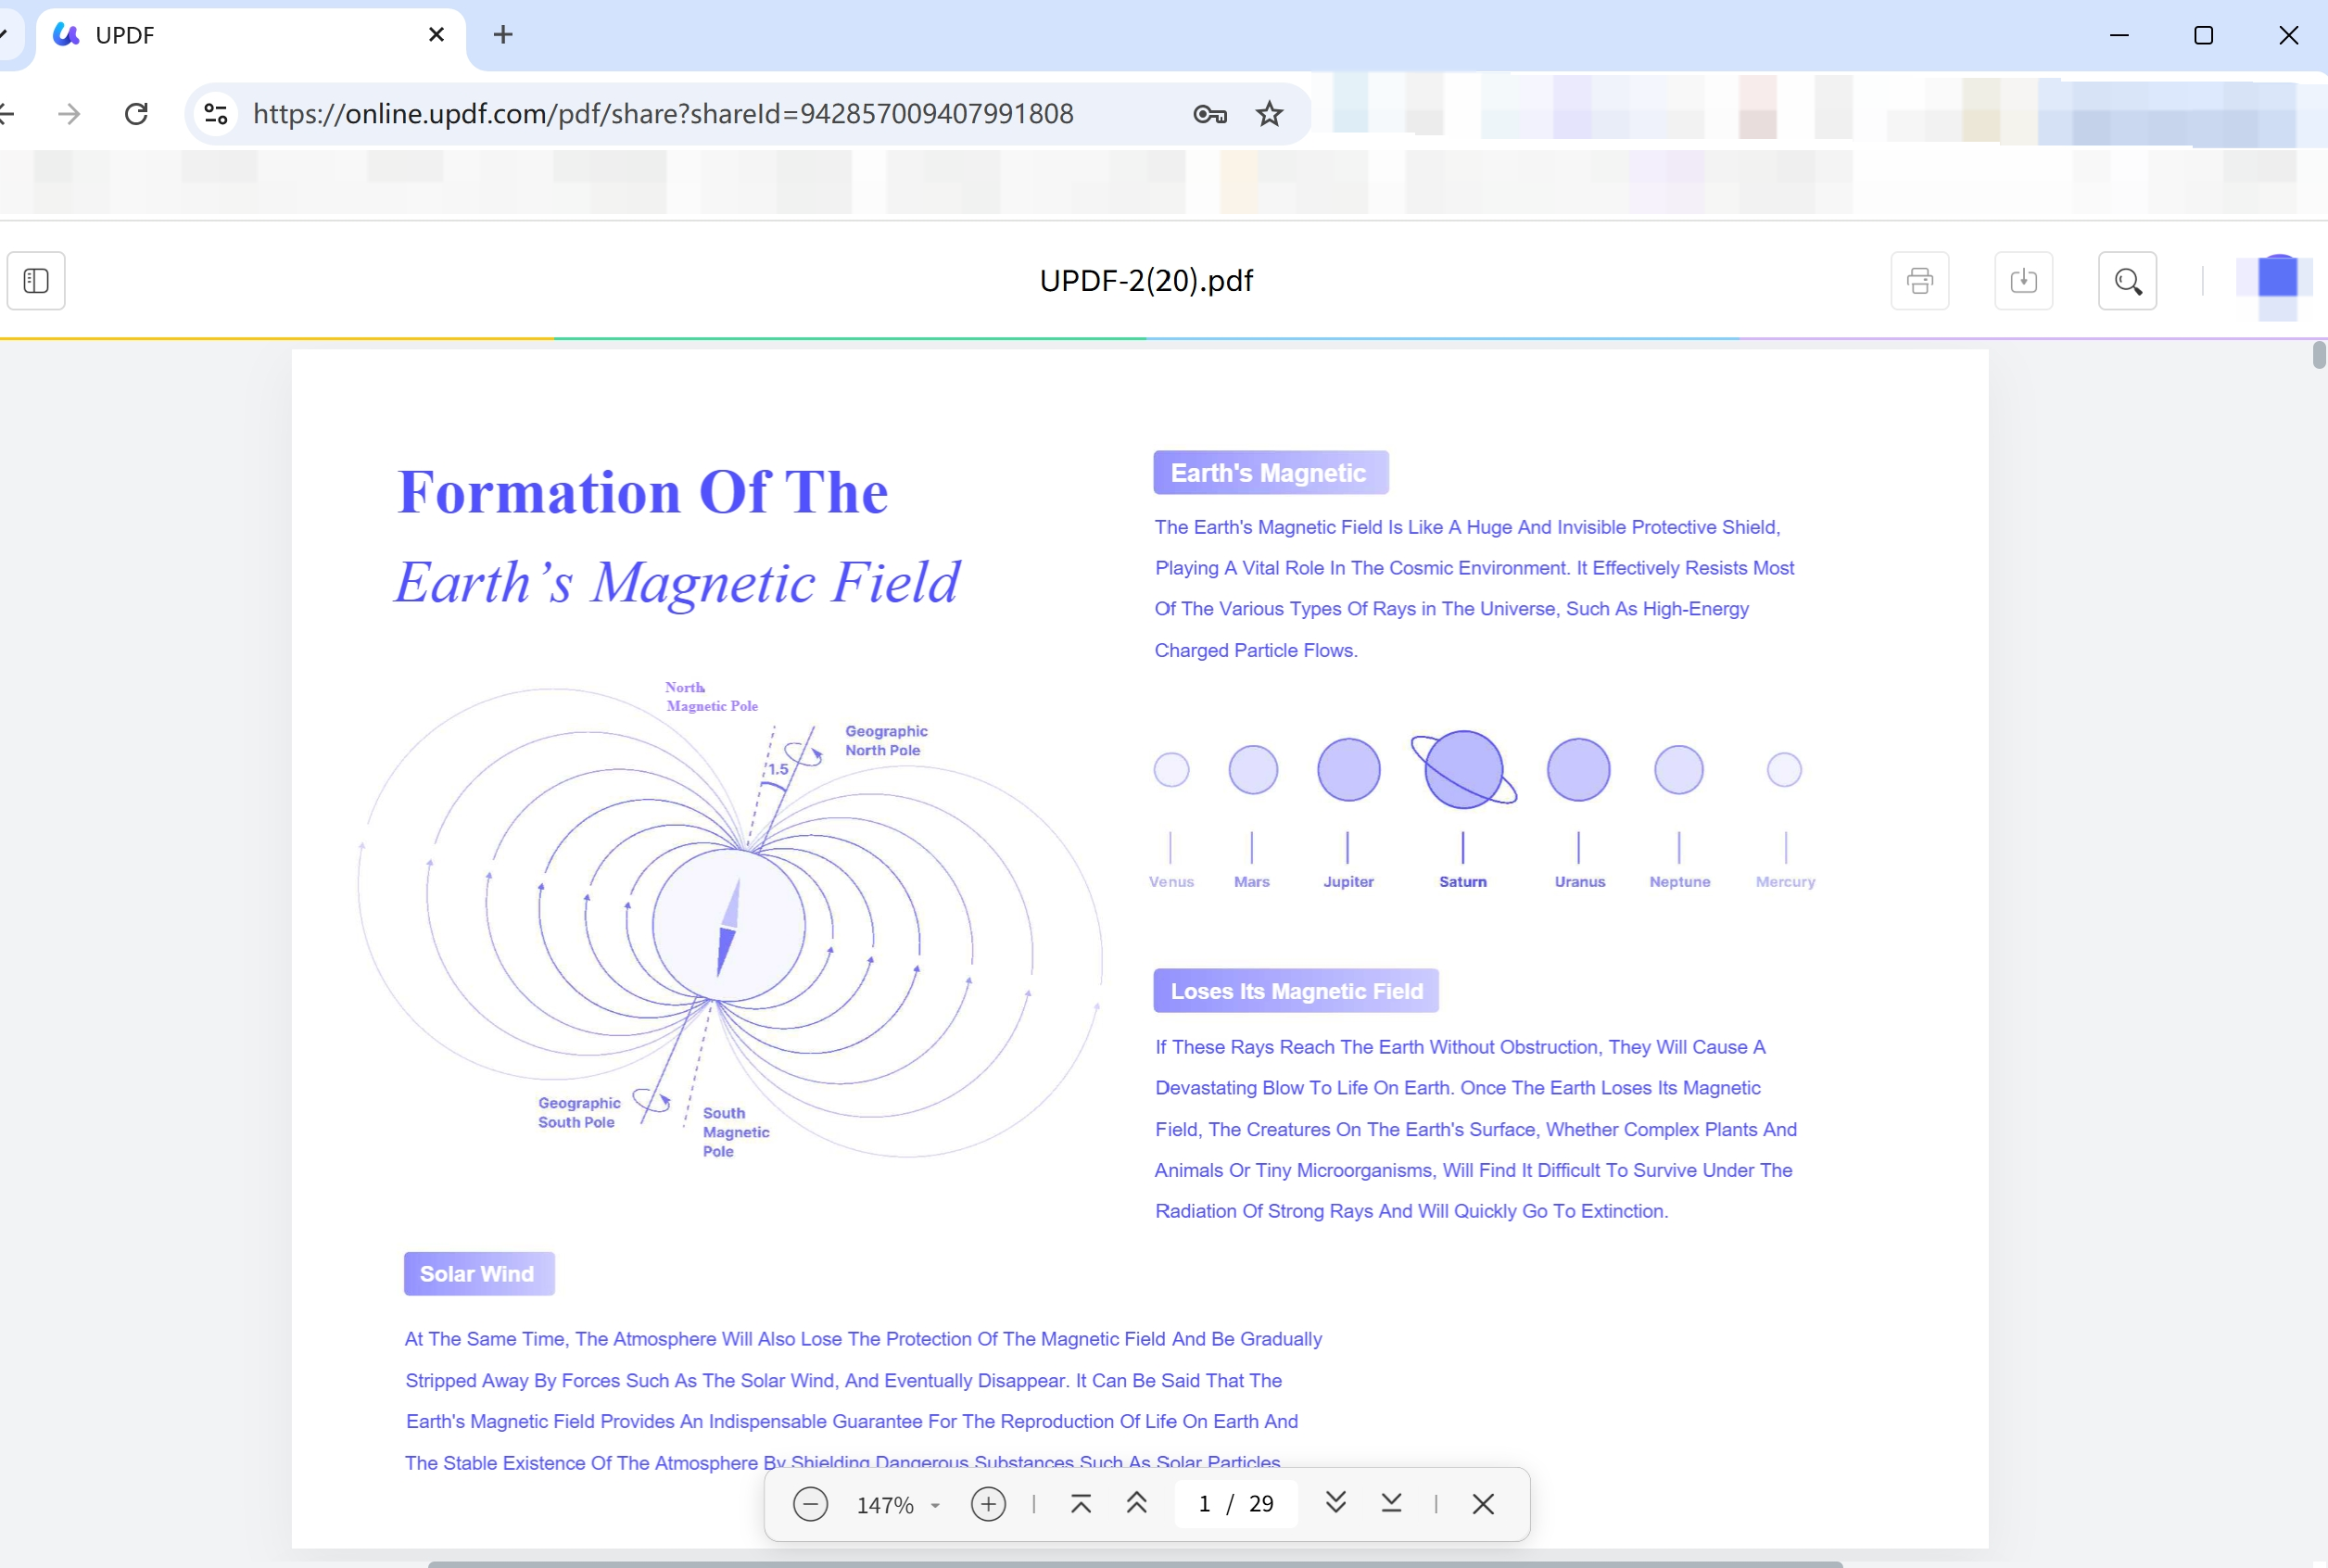Image resolution: width=2328 pixels, height=1568 pixels.
Task: Click the Saturn planet label
Action: pyautogui.click(x=1463, y=882)
